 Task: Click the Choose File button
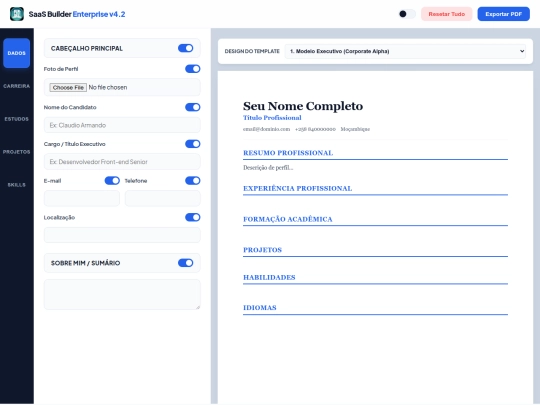[x=68, y=87]
